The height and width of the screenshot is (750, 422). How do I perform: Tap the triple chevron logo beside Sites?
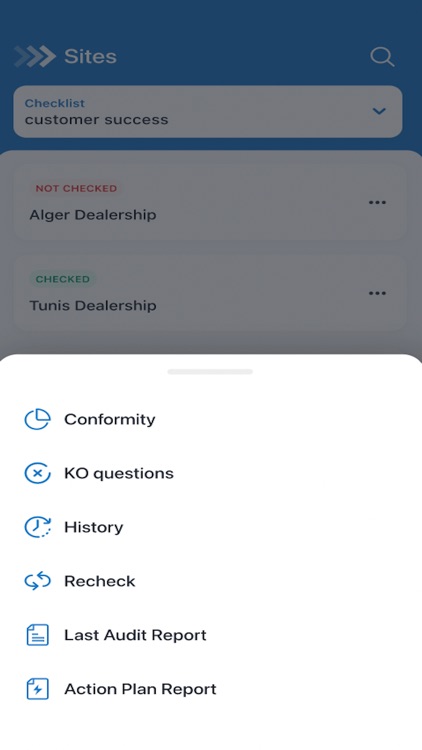click(35, 56)
